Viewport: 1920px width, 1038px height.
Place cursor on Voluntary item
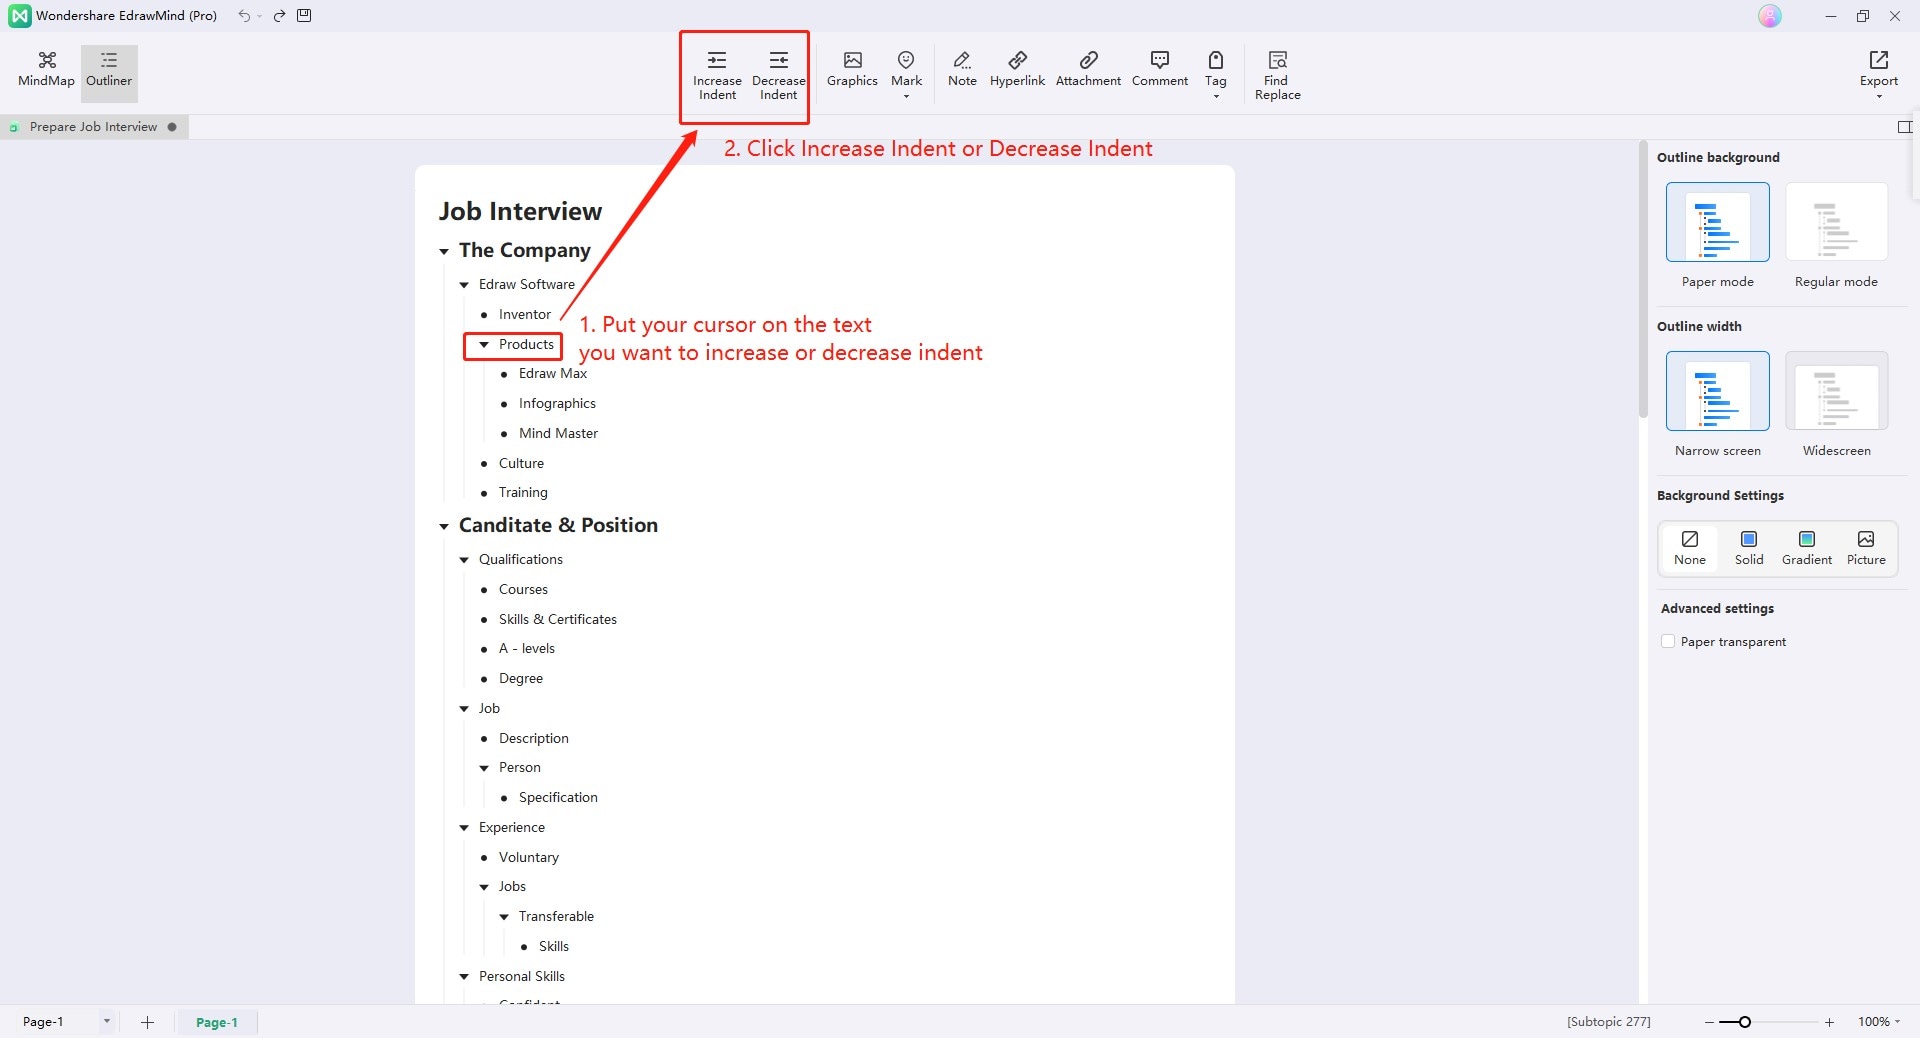click(x=529, y=858)
